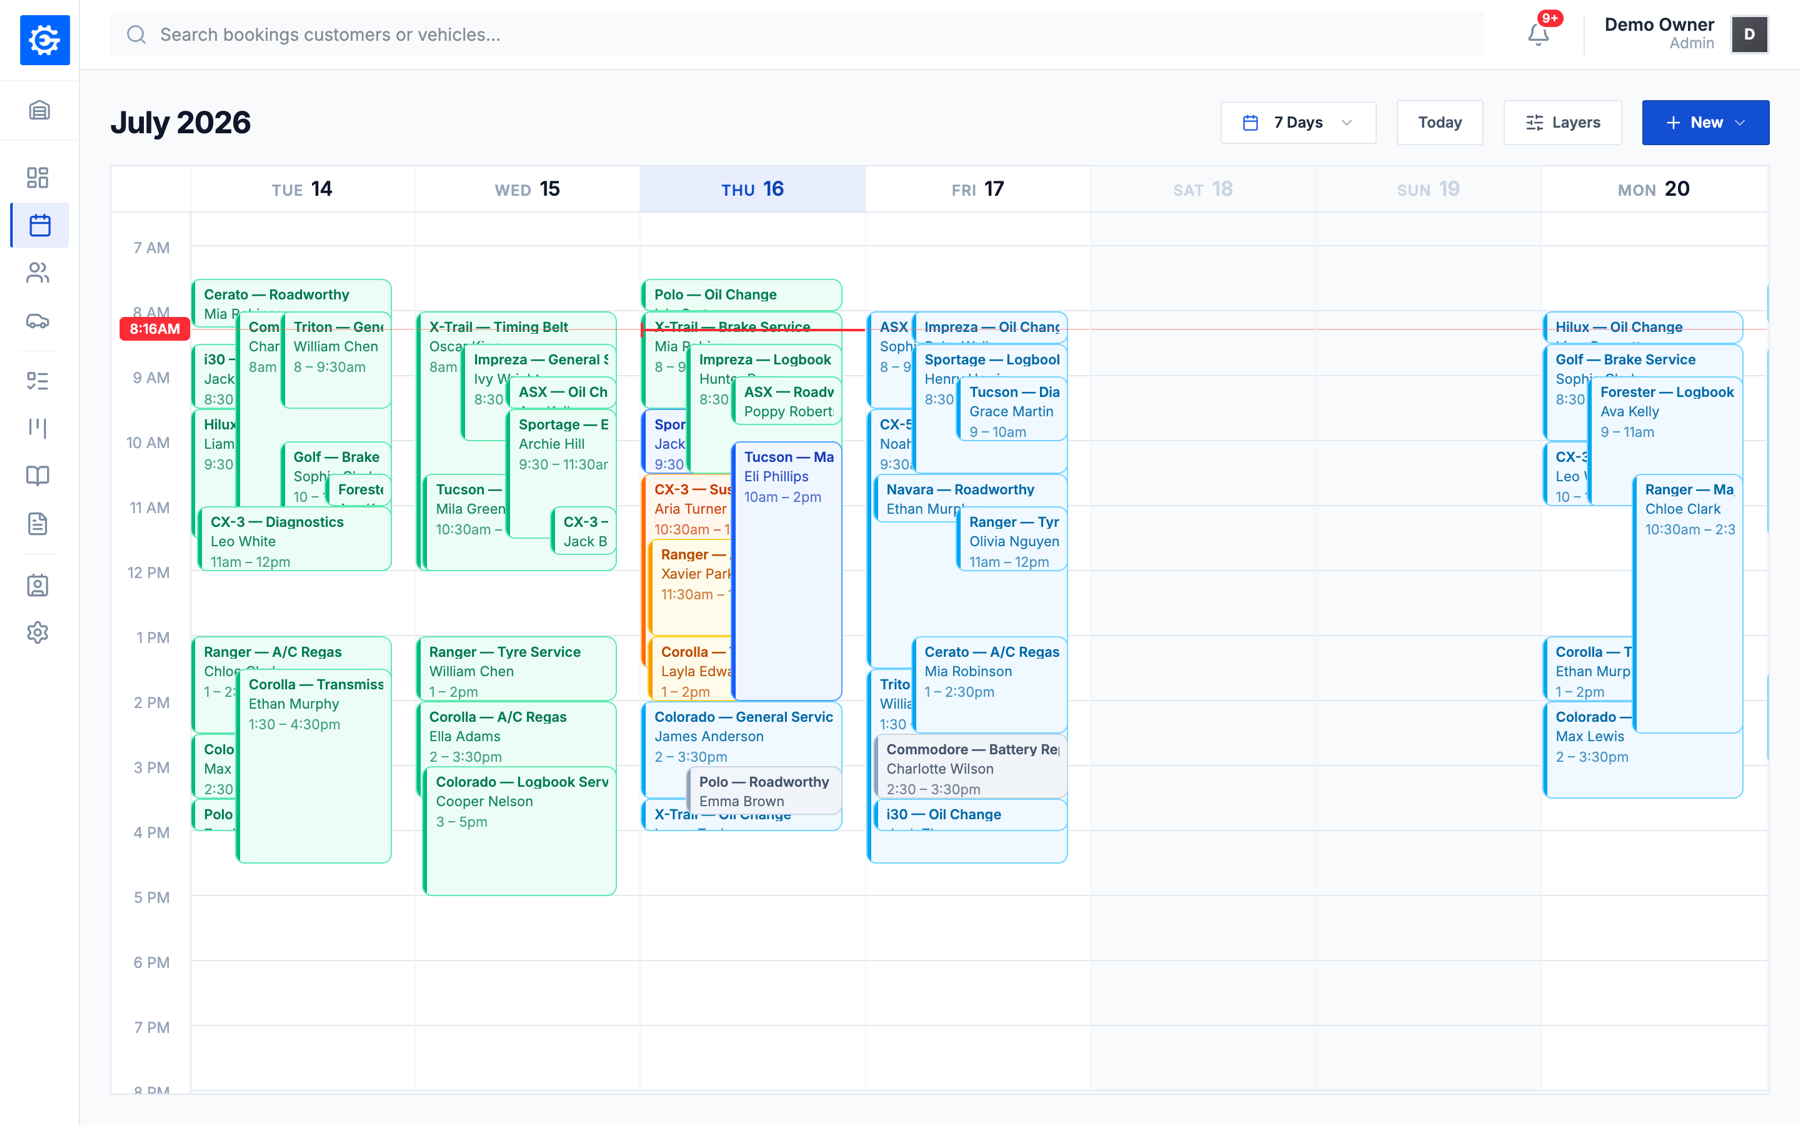Open the document invoices icon
This screenshot has width=1800, height=1125.
(x=38, y=524)
